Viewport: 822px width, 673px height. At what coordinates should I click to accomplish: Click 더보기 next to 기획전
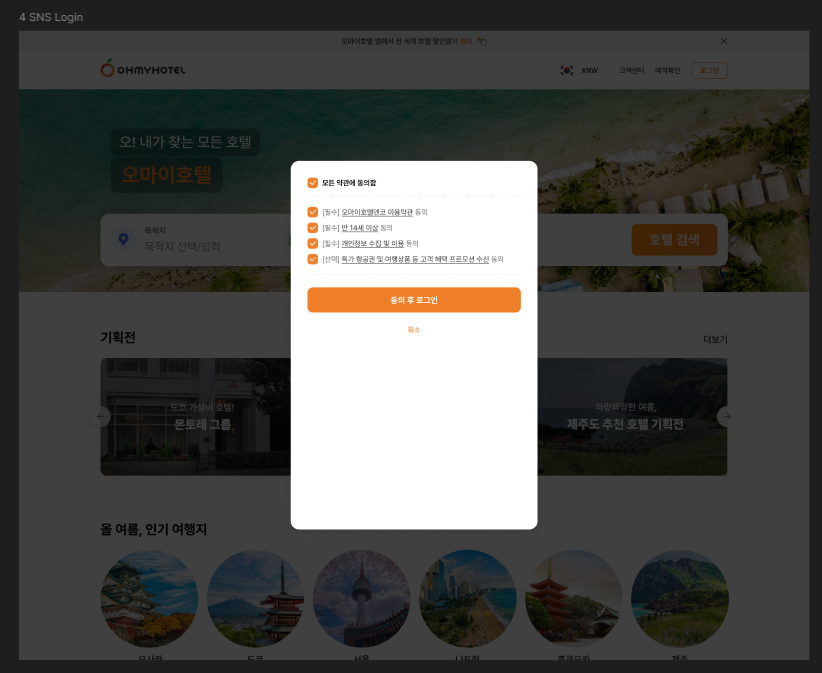[x=715, y=340]
